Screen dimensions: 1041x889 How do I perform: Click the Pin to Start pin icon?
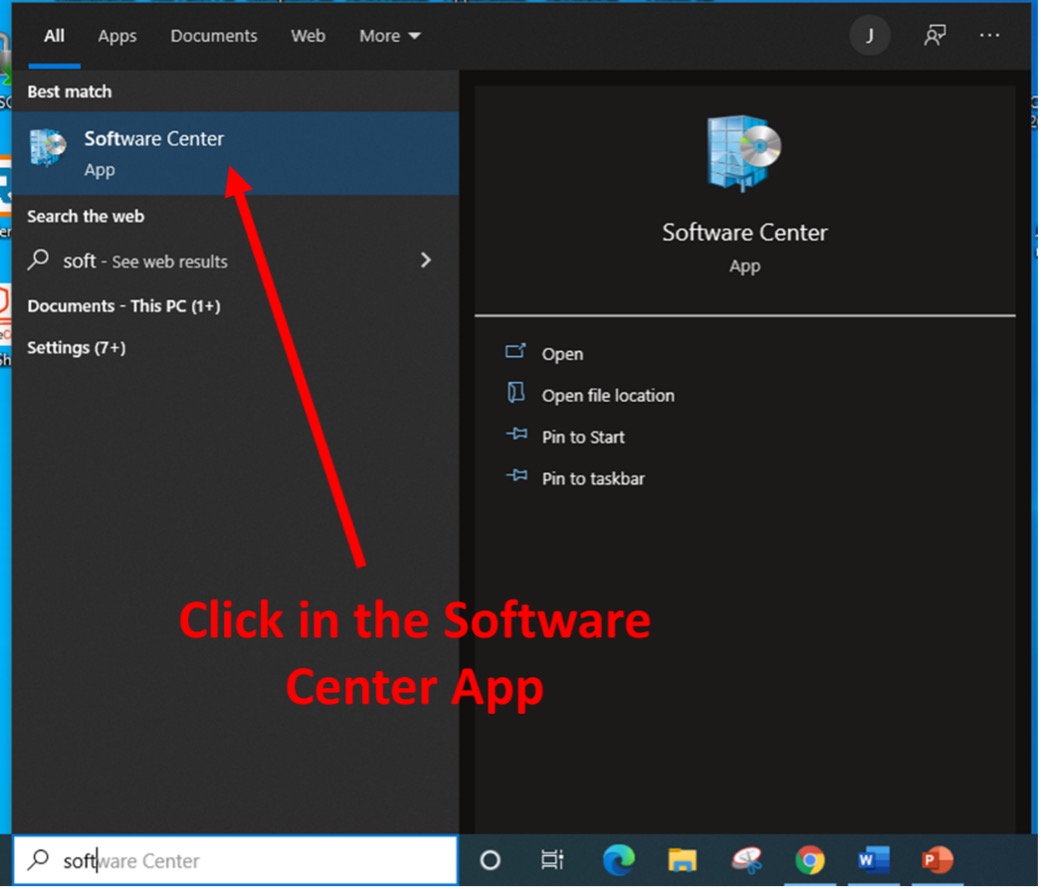click(x=517, y=436)
